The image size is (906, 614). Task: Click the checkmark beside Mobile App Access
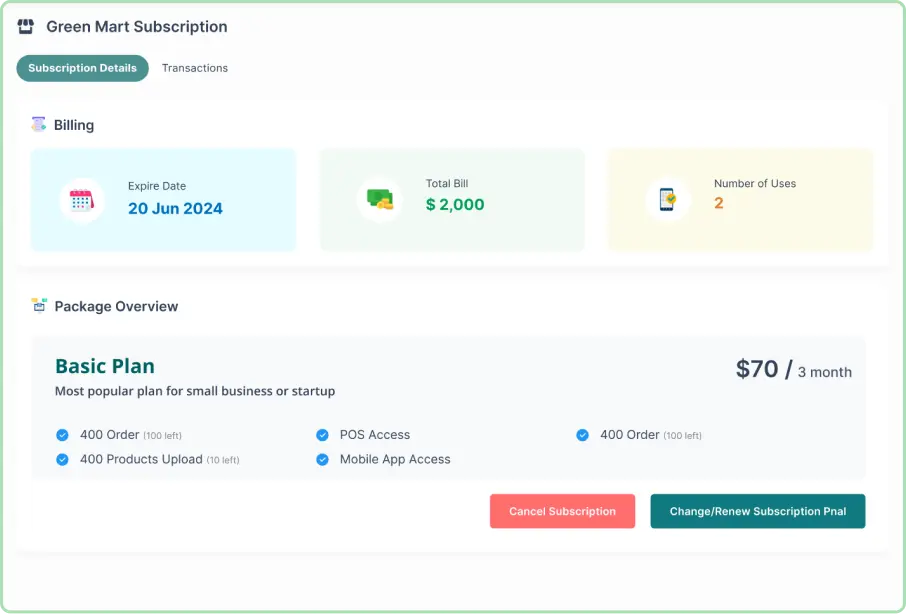point(322,459)
